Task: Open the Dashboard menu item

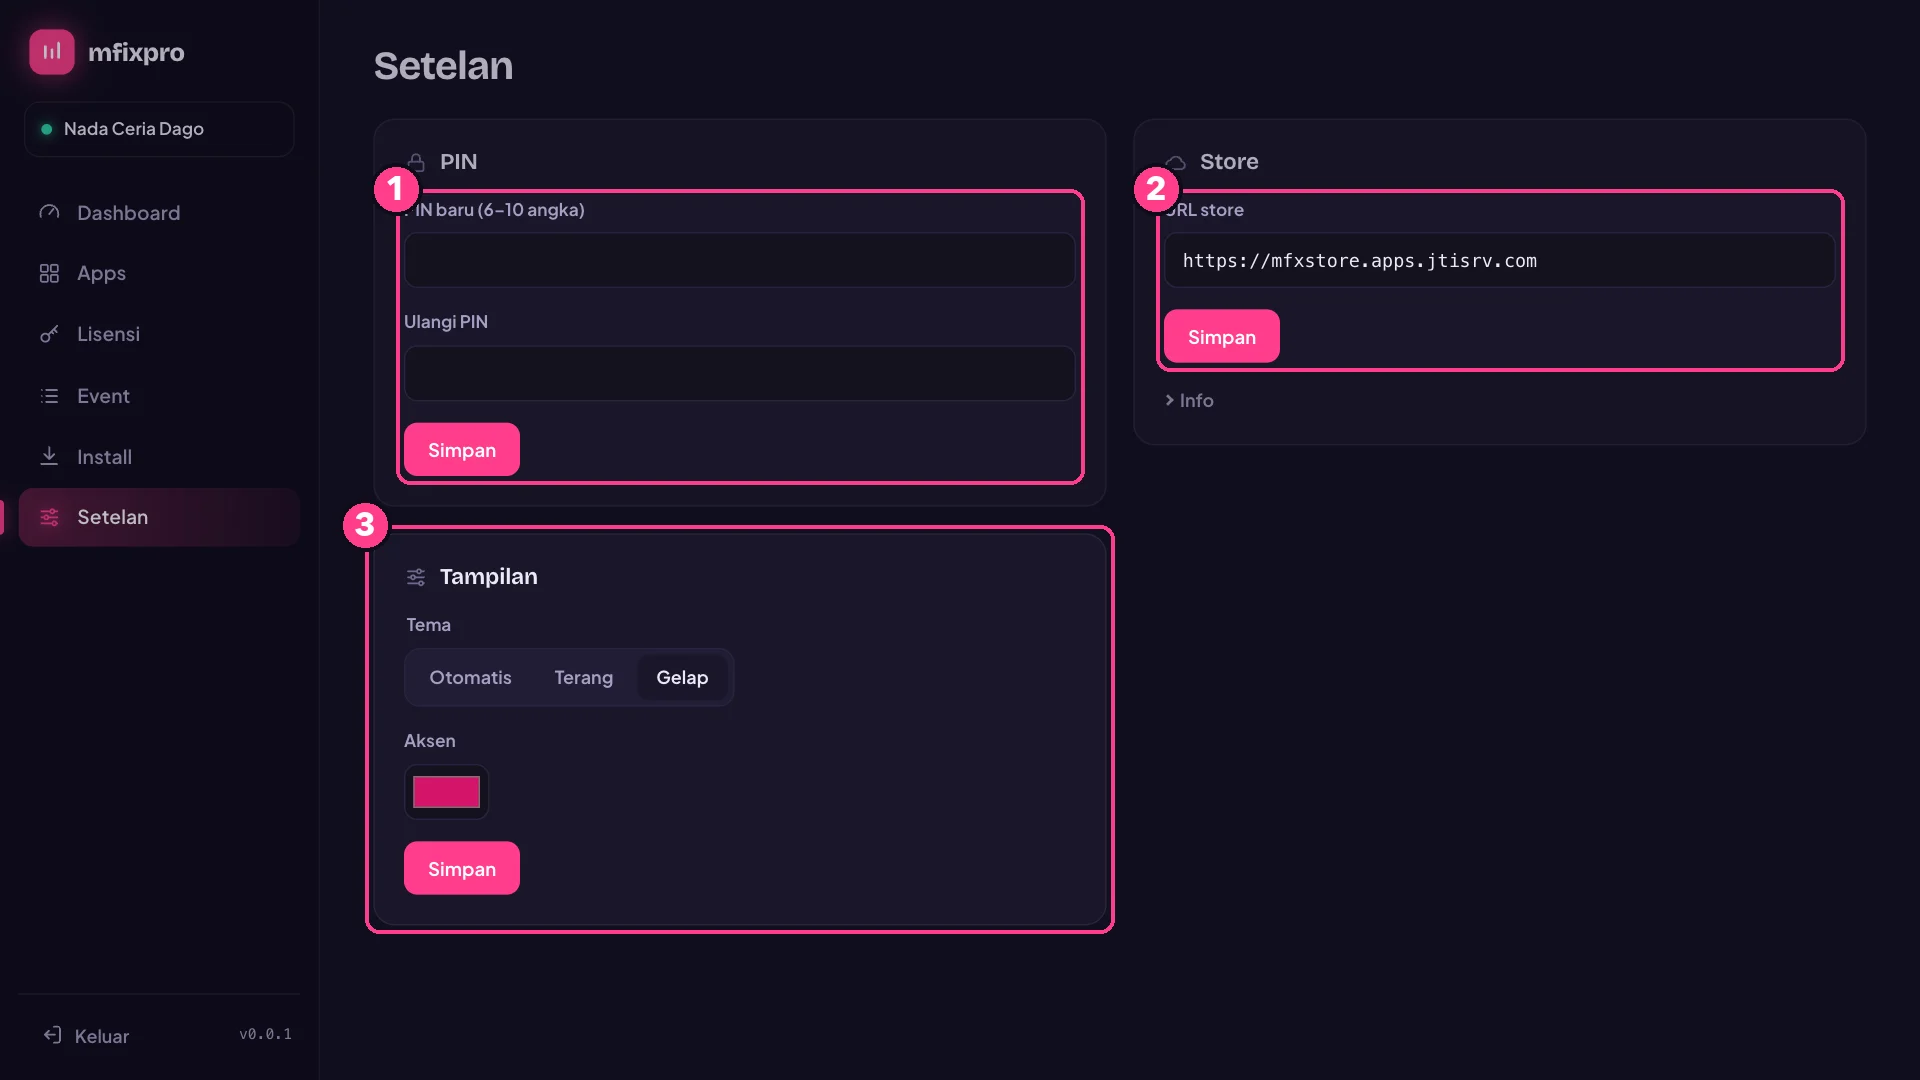Action: click(x=159, y=212)
